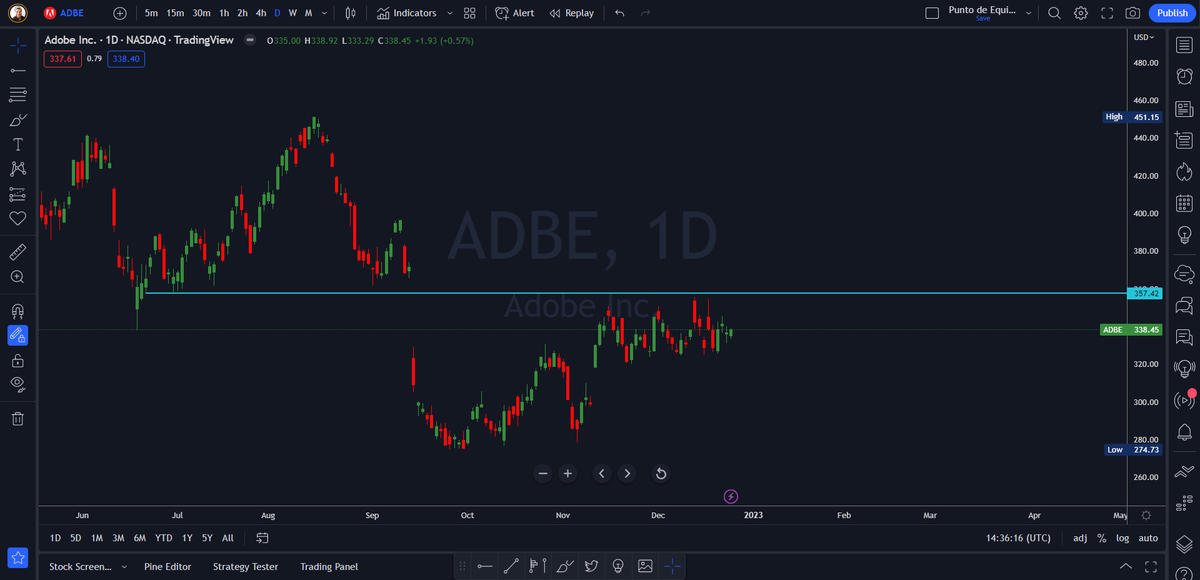This screenshot has width=1200, height=580.
Task: Open chart settings gear in top bar
Action: (1081, 13)
